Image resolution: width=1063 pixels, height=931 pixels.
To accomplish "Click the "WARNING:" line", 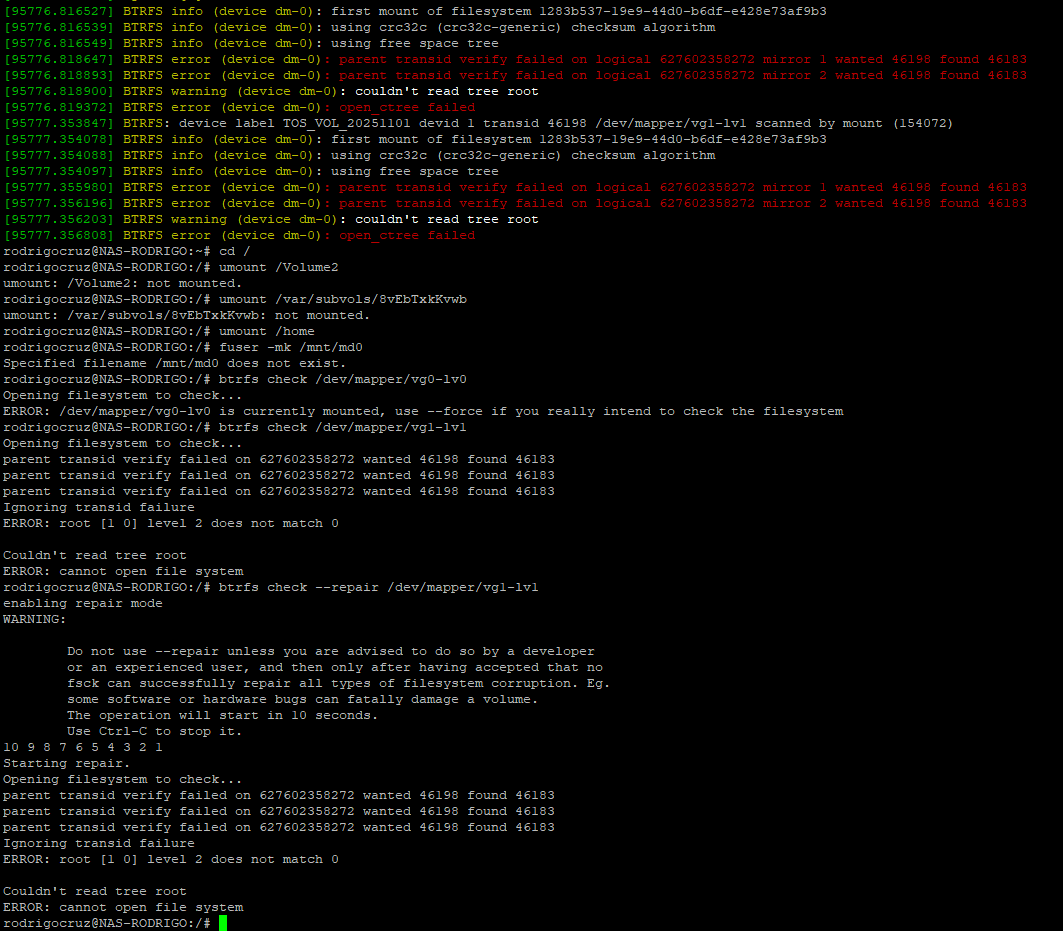I will (35, 619).
